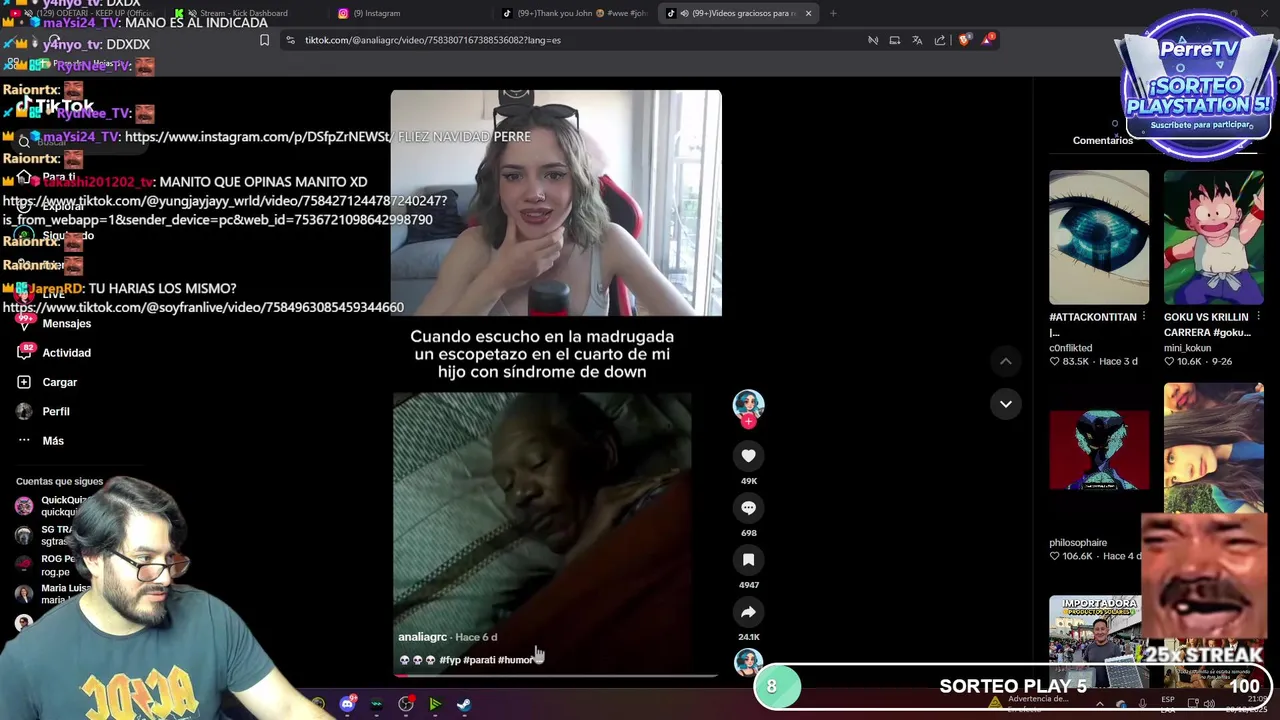Click the translate icon in address bar
The image size is (1280, 720).
[917, 40]
